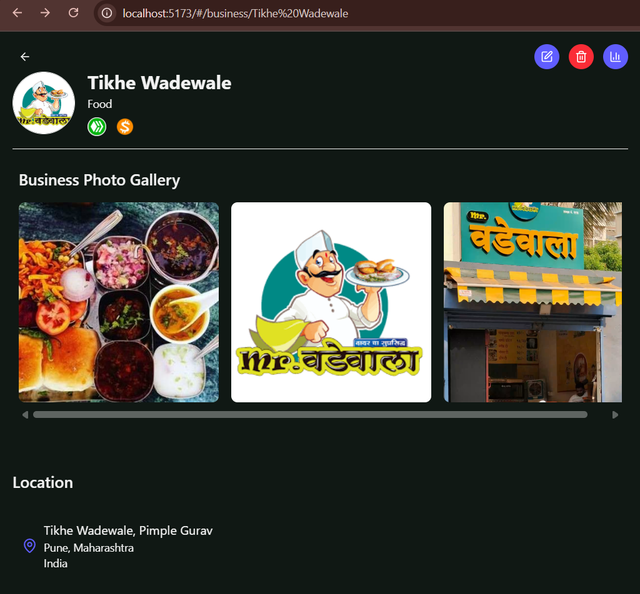Image resolution: width=640 pixels, height=594 pixels.
Task: Click gallery scrollbar right arrow
Action: 615,415
